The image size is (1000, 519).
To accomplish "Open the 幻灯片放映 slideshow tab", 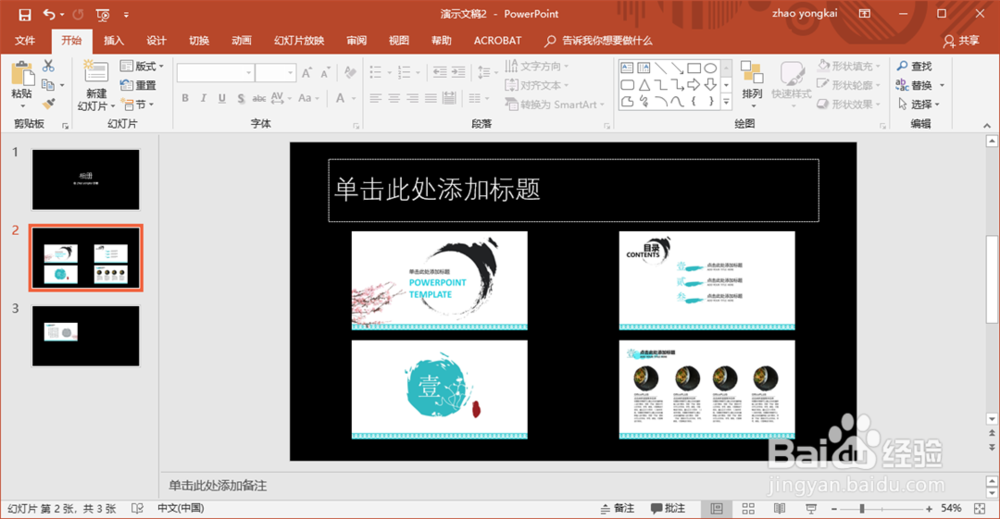I will coord(299,41).
